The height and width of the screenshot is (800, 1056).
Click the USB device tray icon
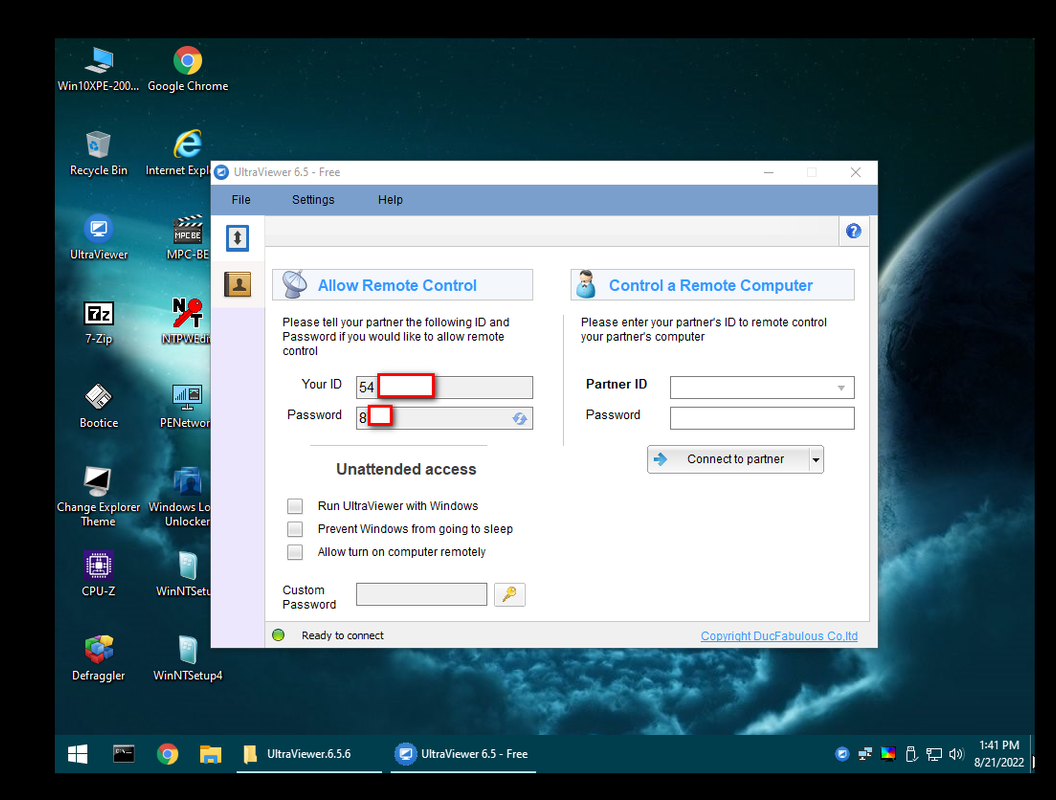(911, 754)
